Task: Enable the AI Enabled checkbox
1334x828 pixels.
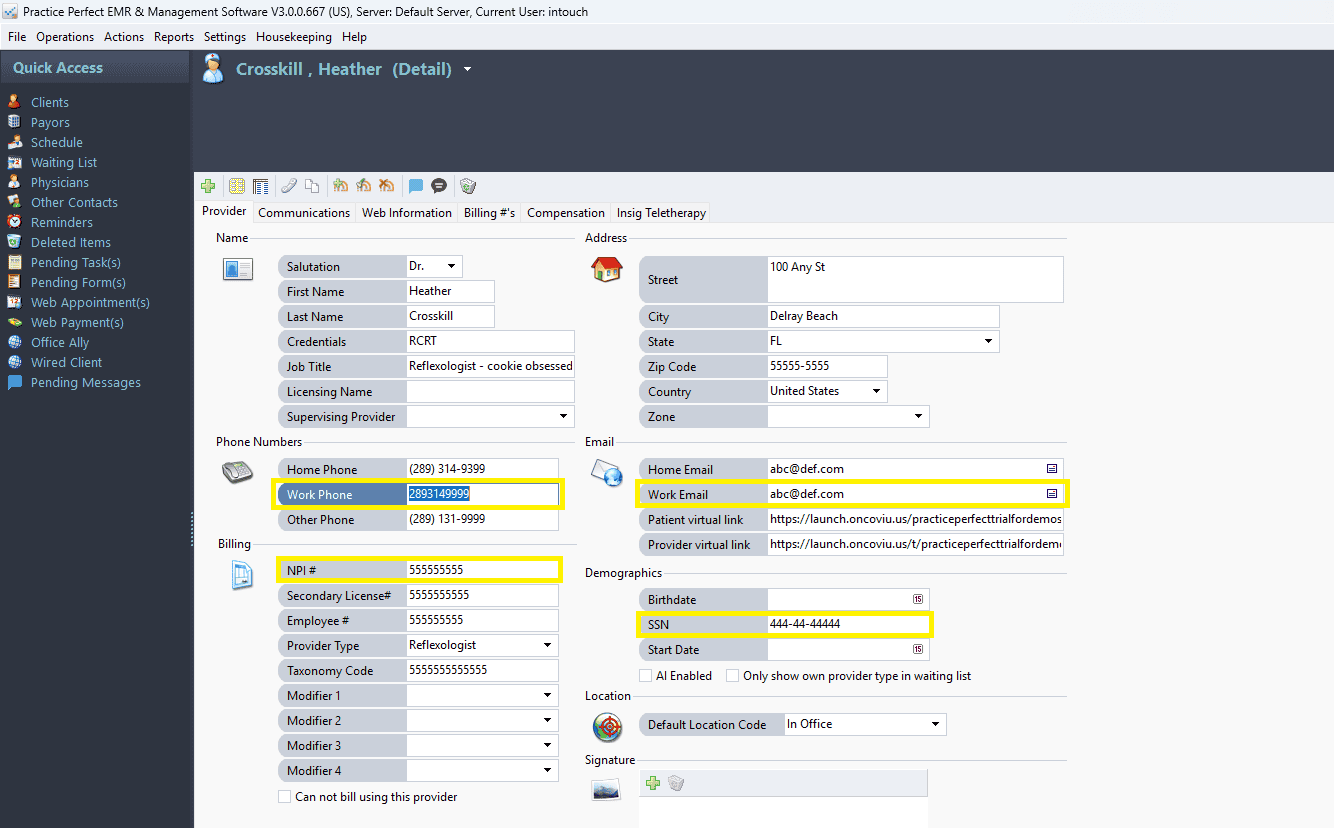Action: click(x=646, y=676)
